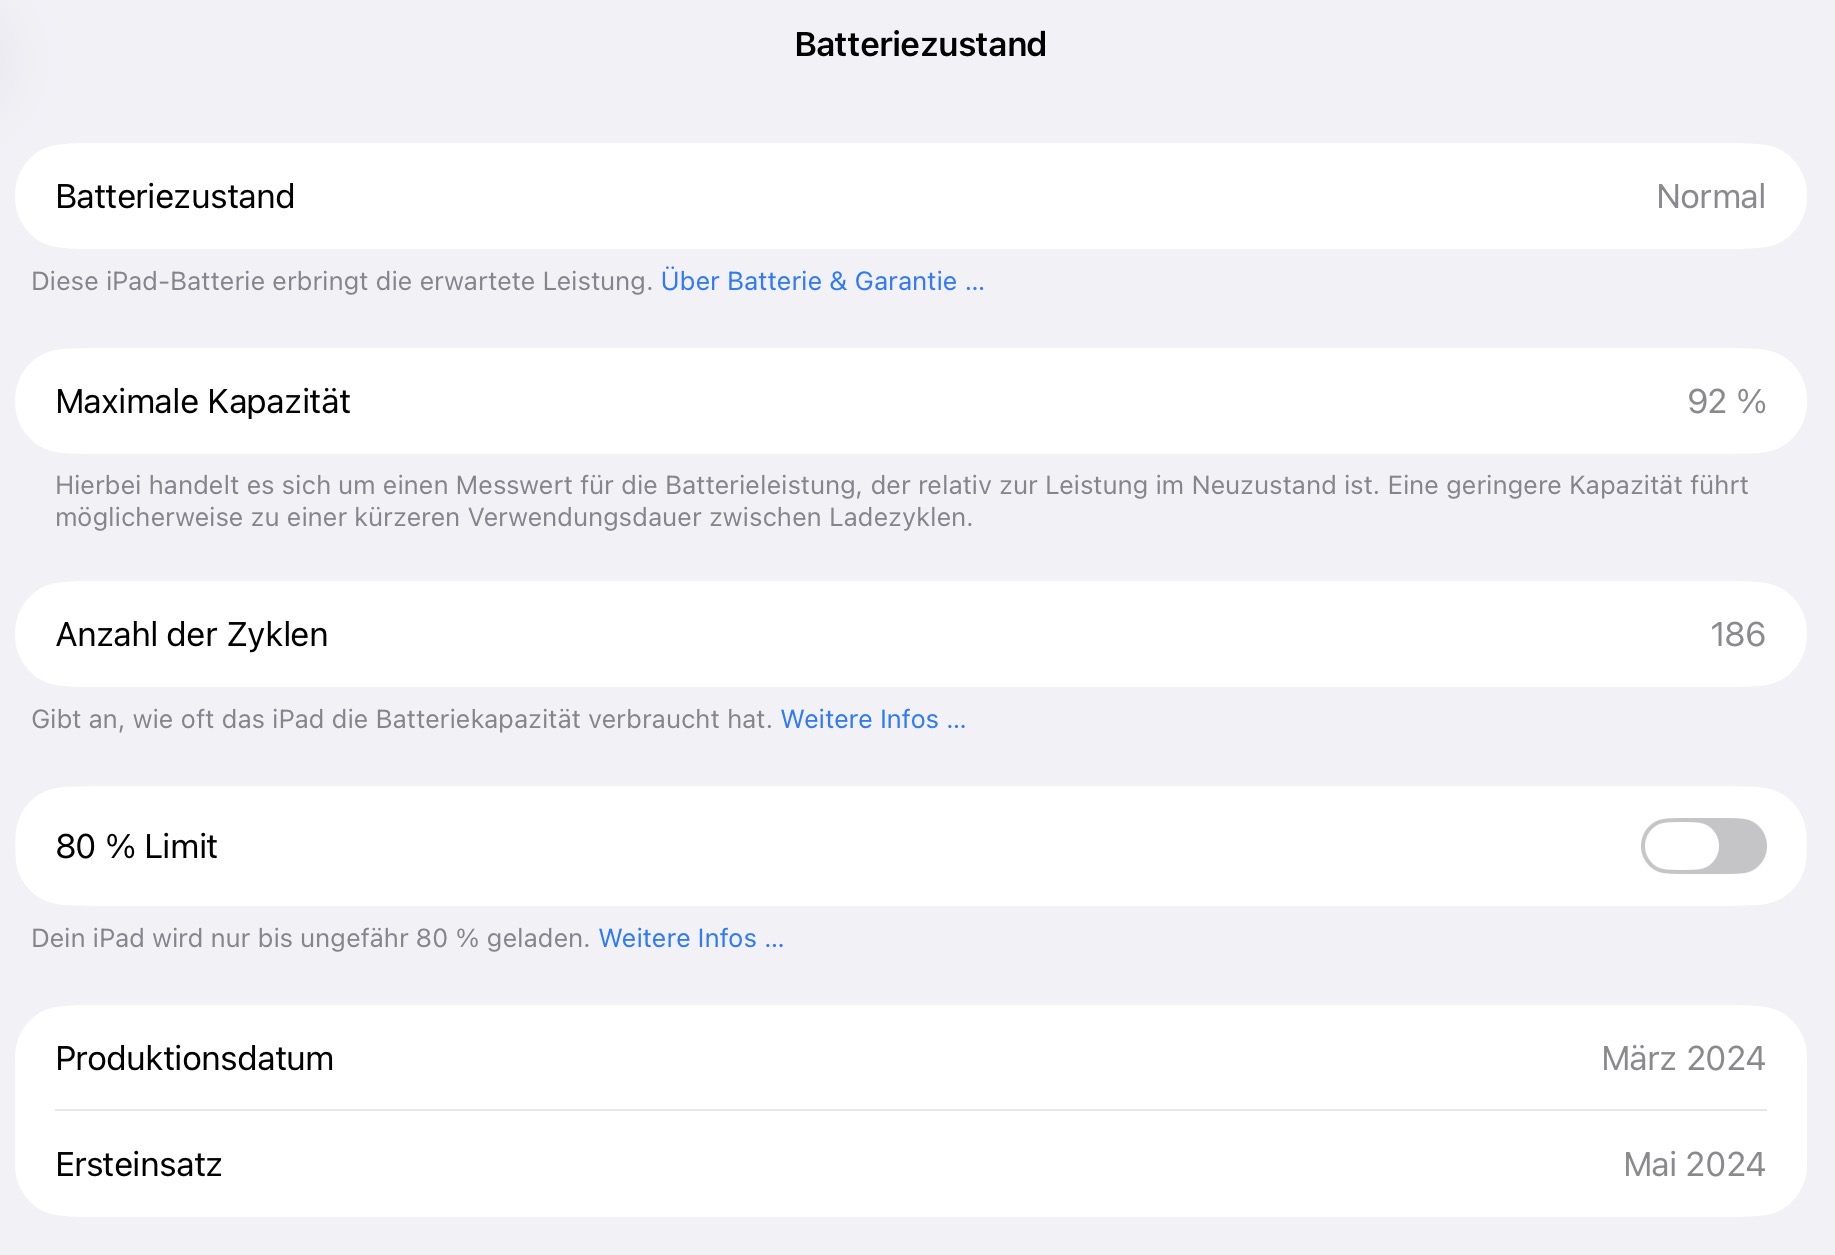Select the Batteriezustand row label
1835x1255 pixels.
click(175, 196)
